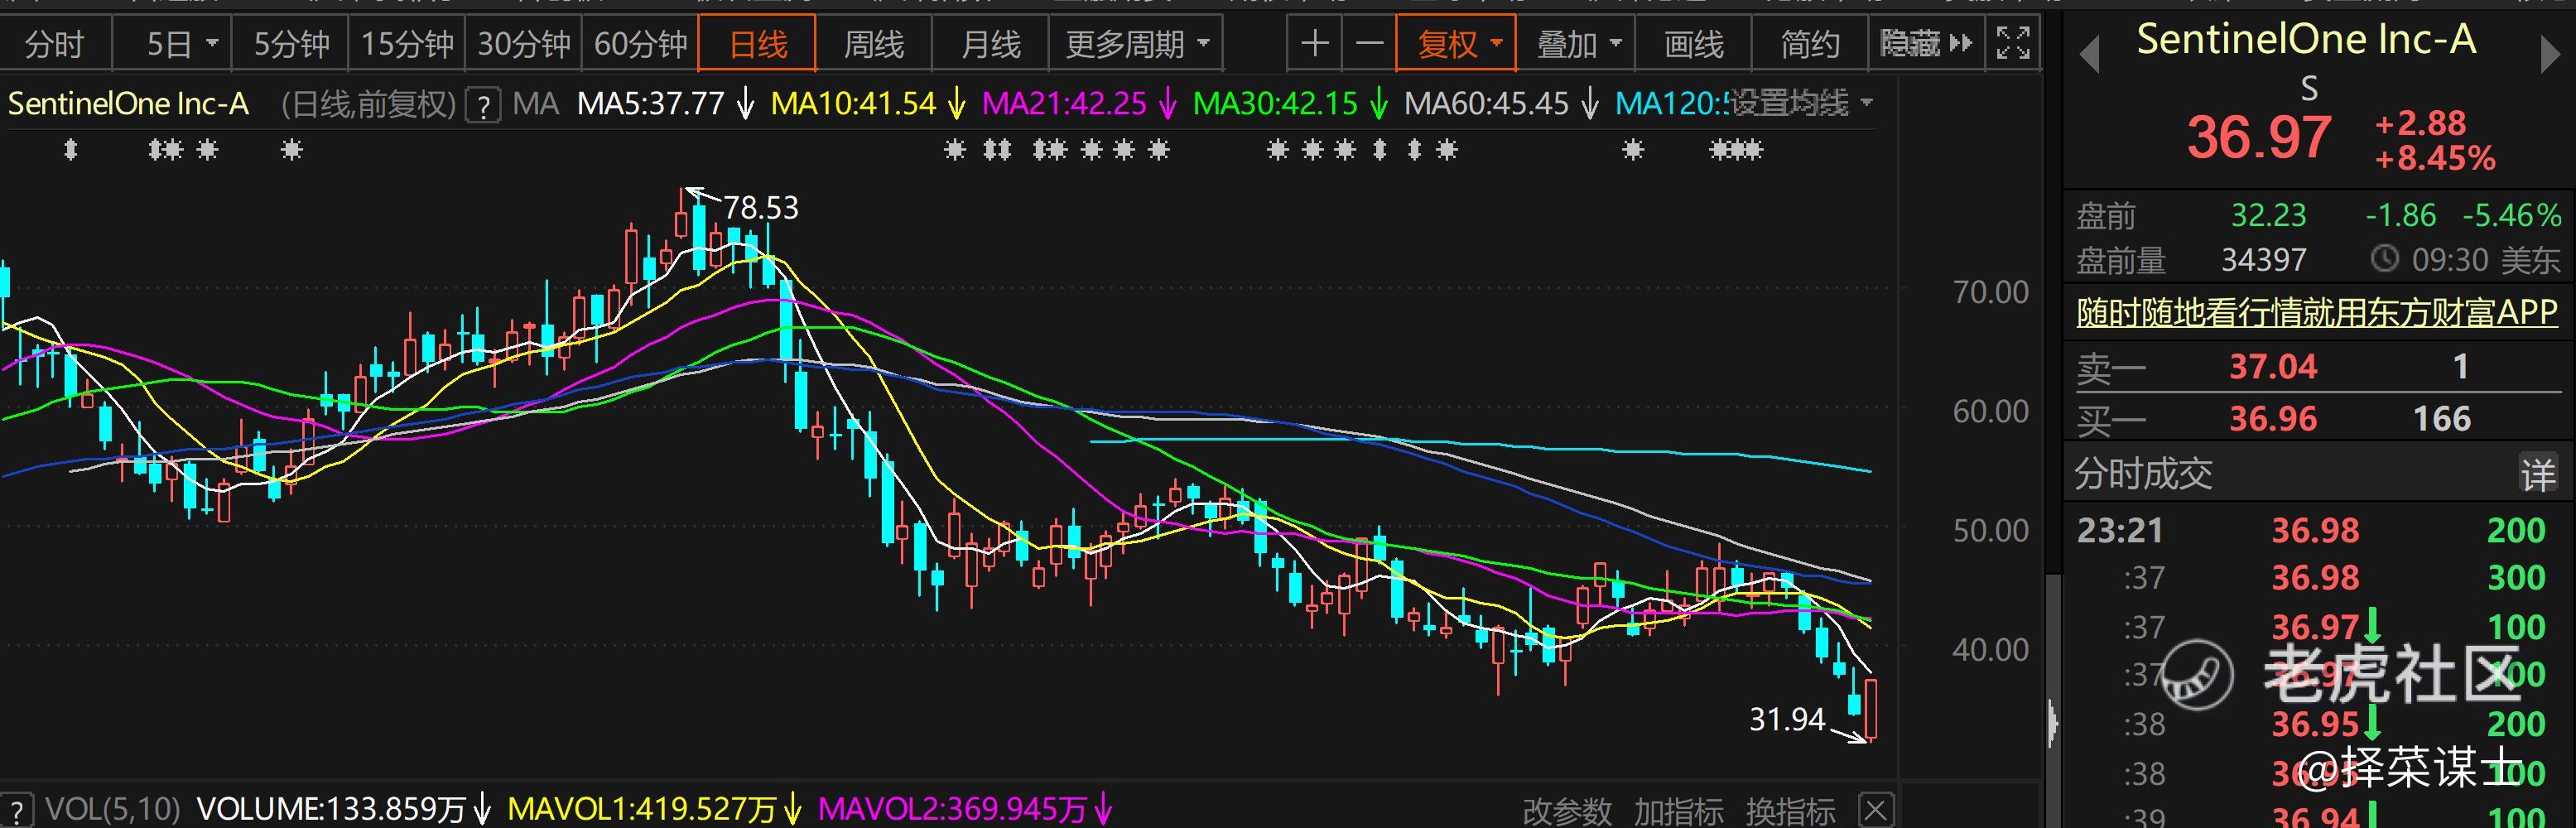Close the volume indicator panel

tap(1875, 810)
